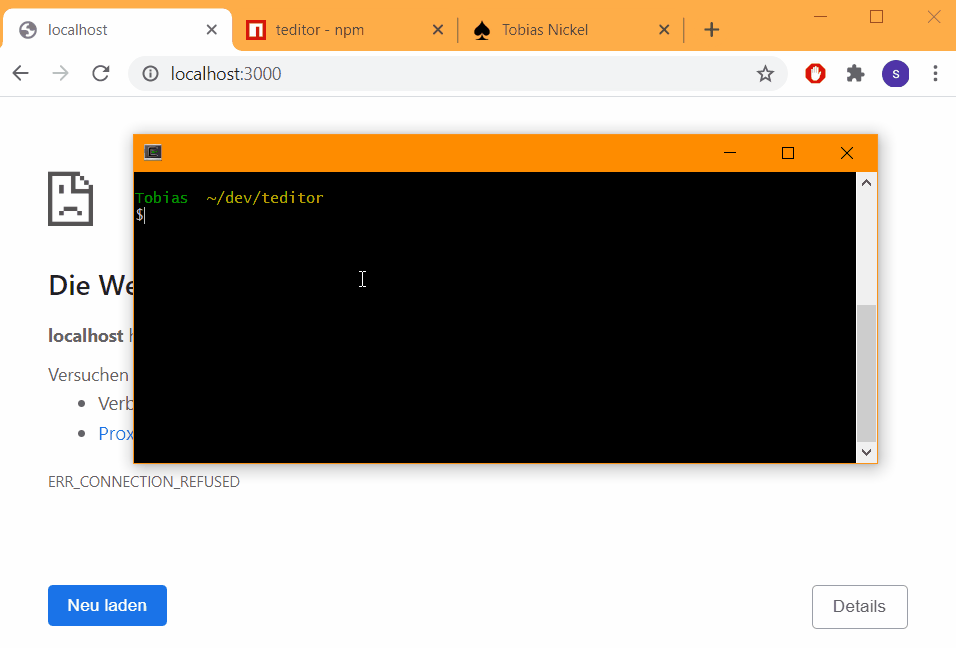Image resolution: width=956 pixels, height=648 pixels.
Task: Switch to the Tobias Nickel tab
Action: (545, 30)
